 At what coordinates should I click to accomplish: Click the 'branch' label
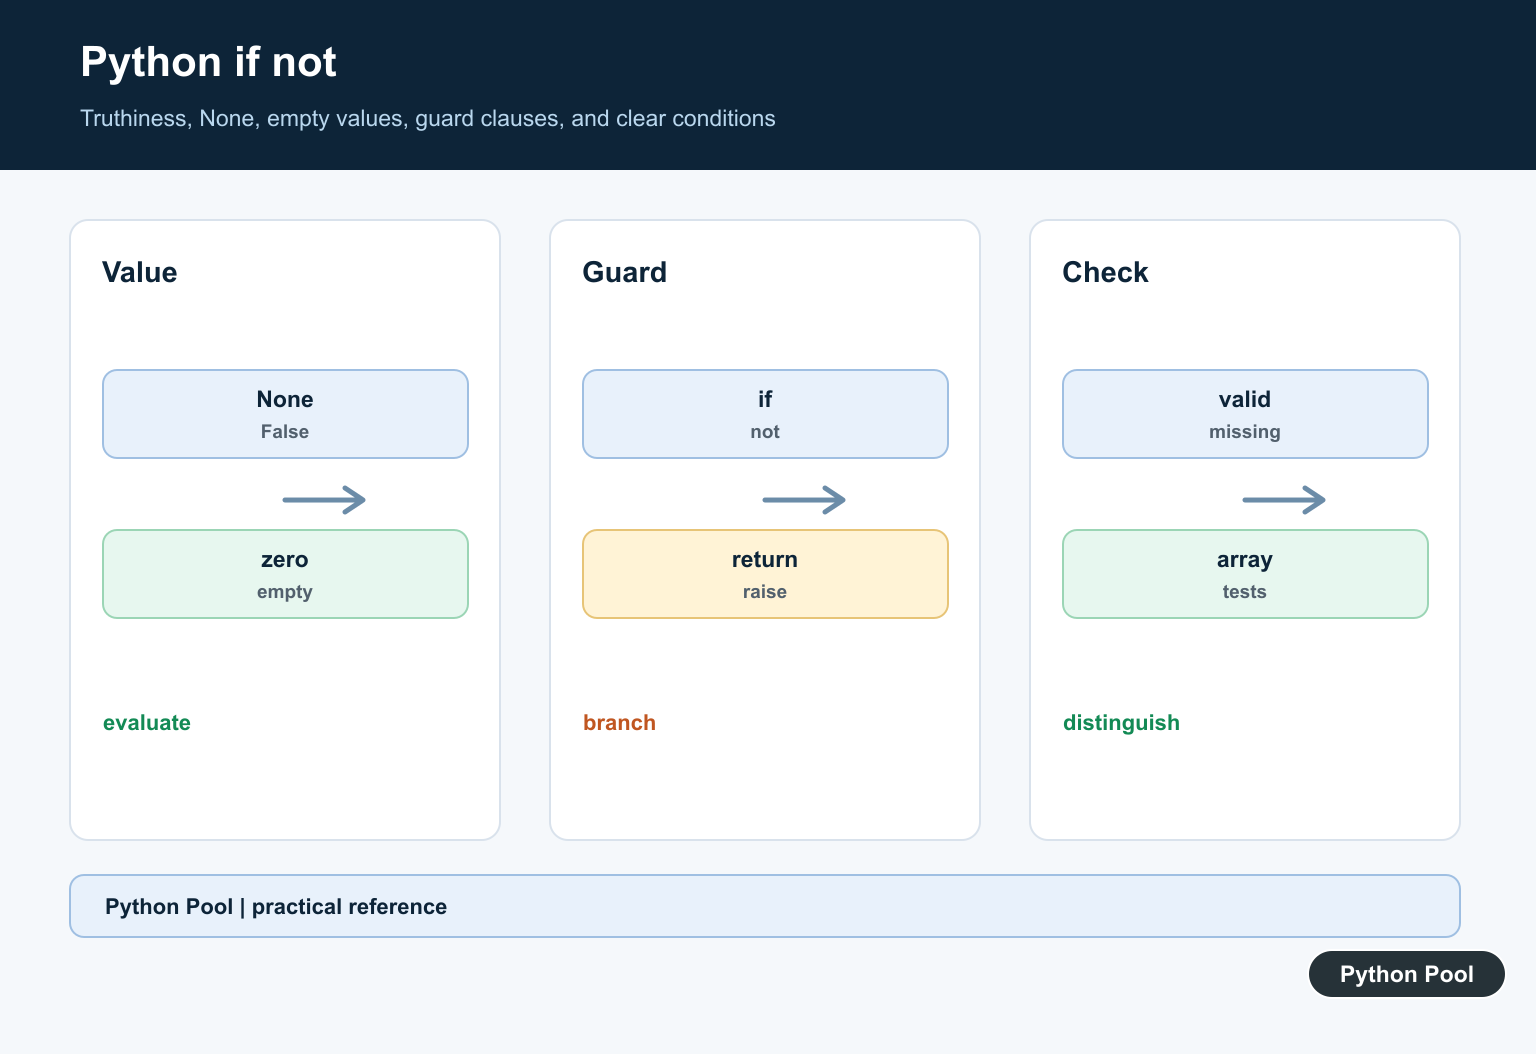[x=619, y=722]
